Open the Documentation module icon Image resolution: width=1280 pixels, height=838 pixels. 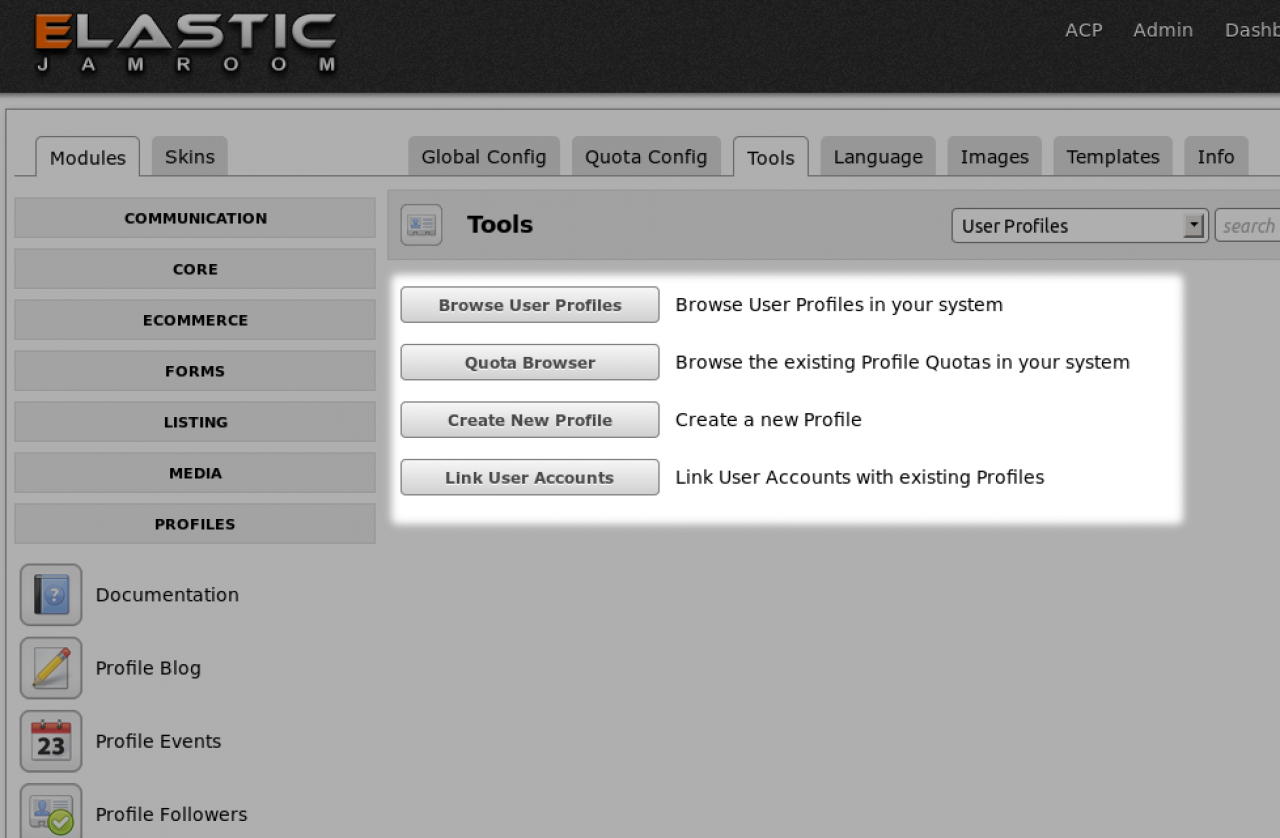point(51,595)
